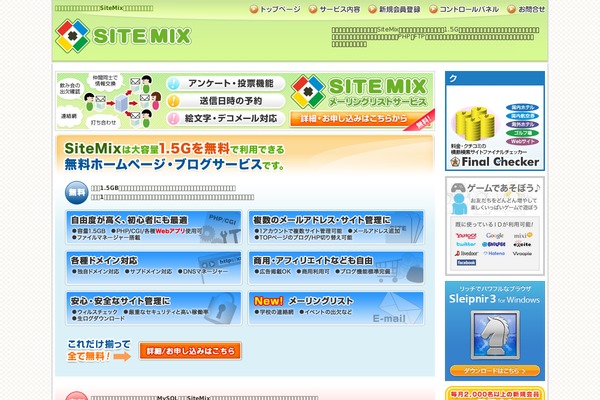This screenshot has width=600, height=400.
Task: Click SITE MIX メーリングリストサービス banner logo
Action: 359,91
